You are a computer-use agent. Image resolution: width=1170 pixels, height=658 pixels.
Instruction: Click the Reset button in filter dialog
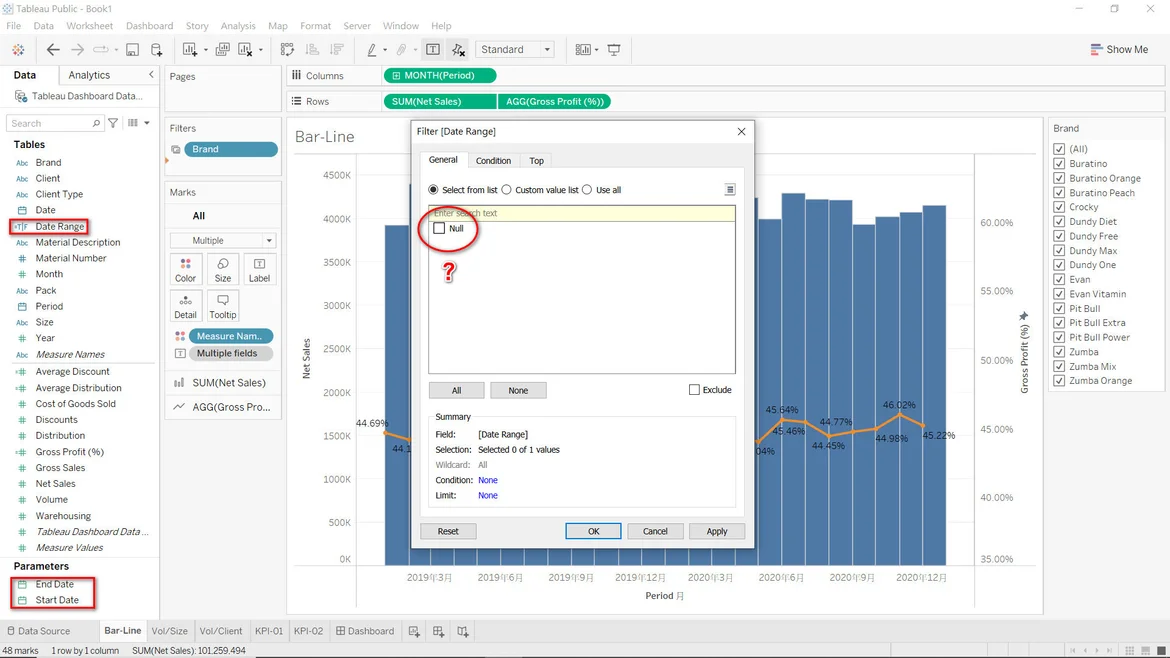point(448,531)
